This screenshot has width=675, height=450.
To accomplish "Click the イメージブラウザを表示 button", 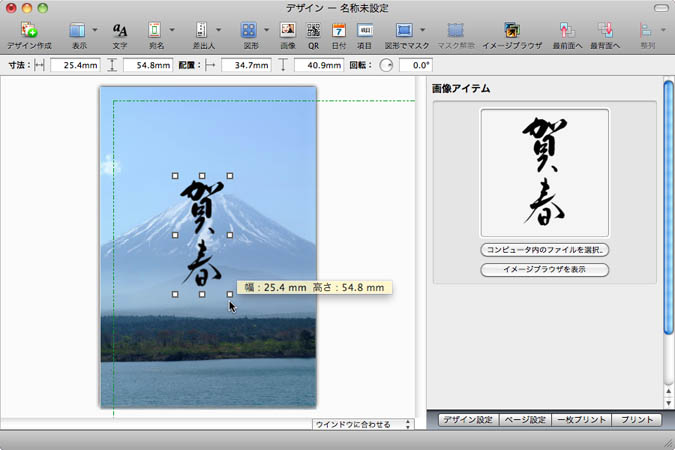I will [x=545, y=270].
